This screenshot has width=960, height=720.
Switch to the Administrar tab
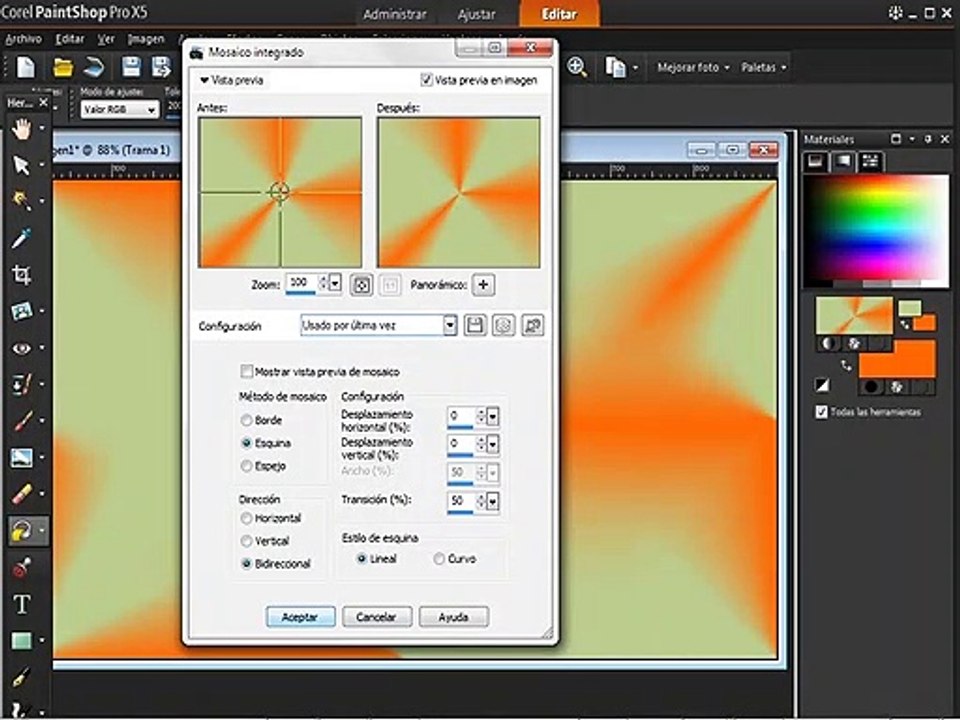pos(395,14)
